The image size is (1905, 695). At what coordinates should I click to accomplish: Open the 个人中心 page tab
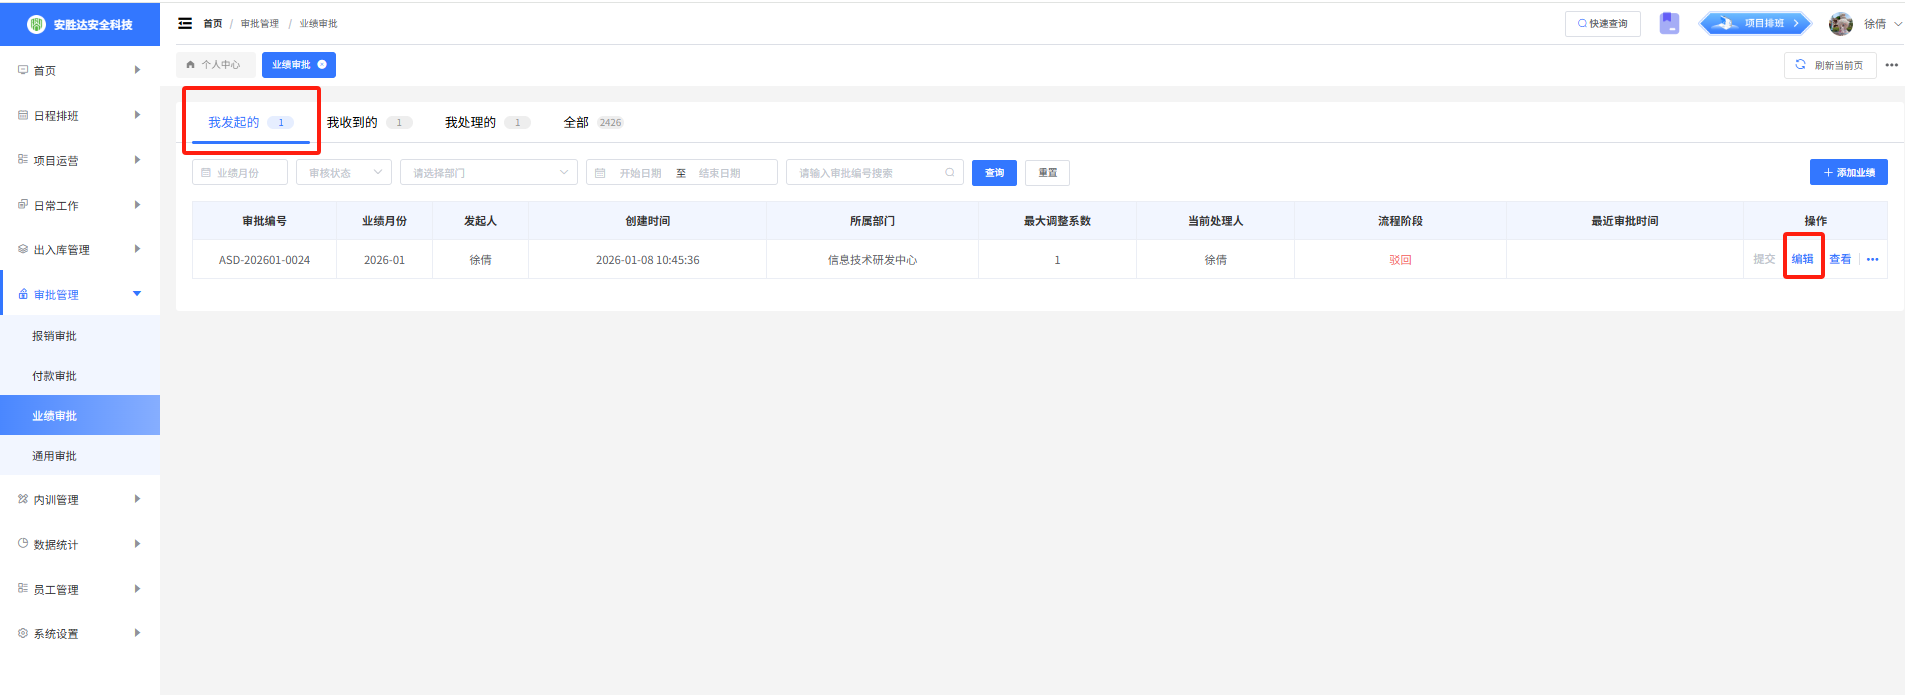(x=214, y=64)
